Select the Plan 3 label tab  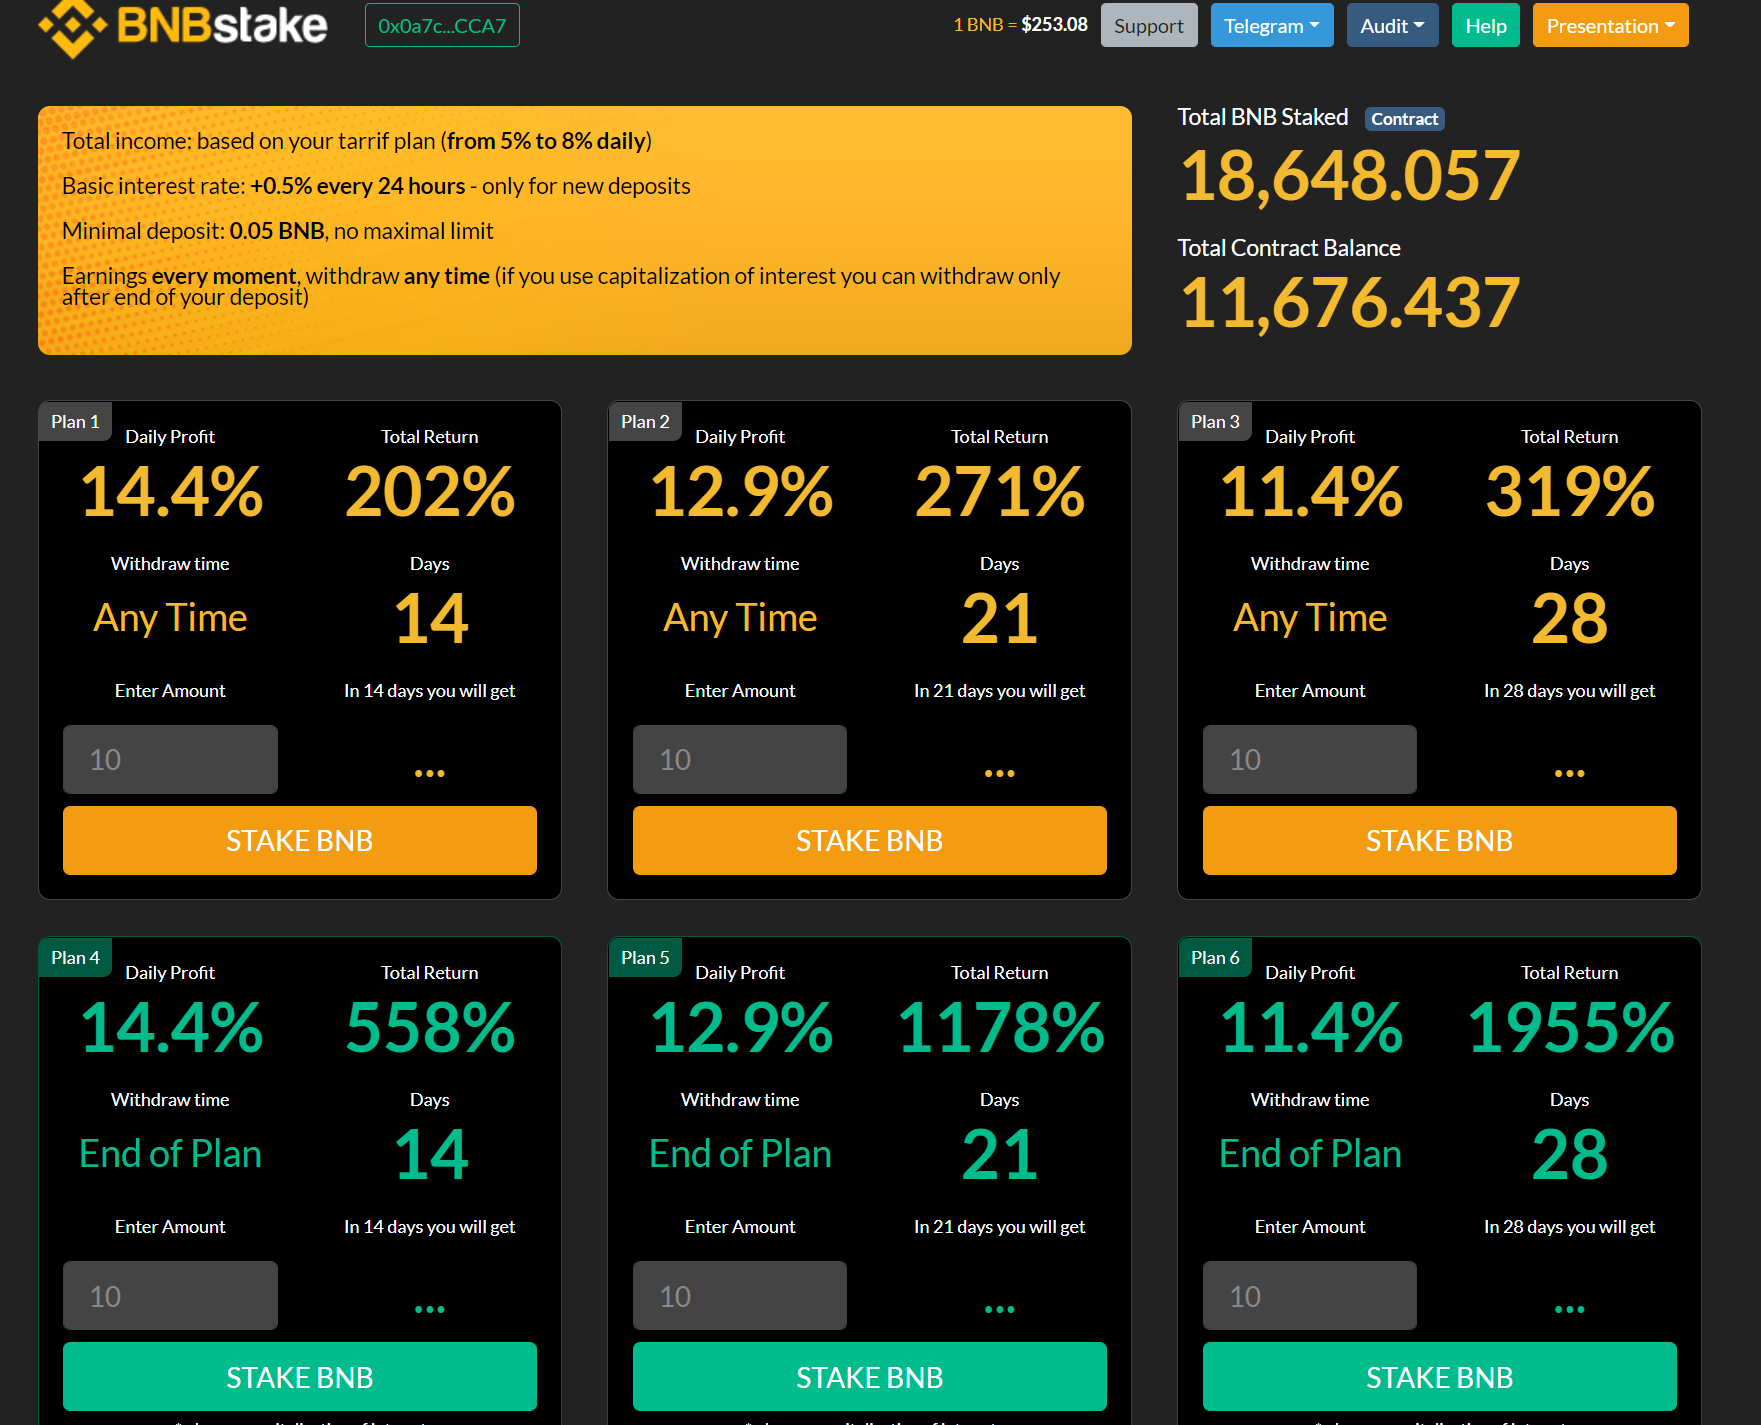point(1215,422)
